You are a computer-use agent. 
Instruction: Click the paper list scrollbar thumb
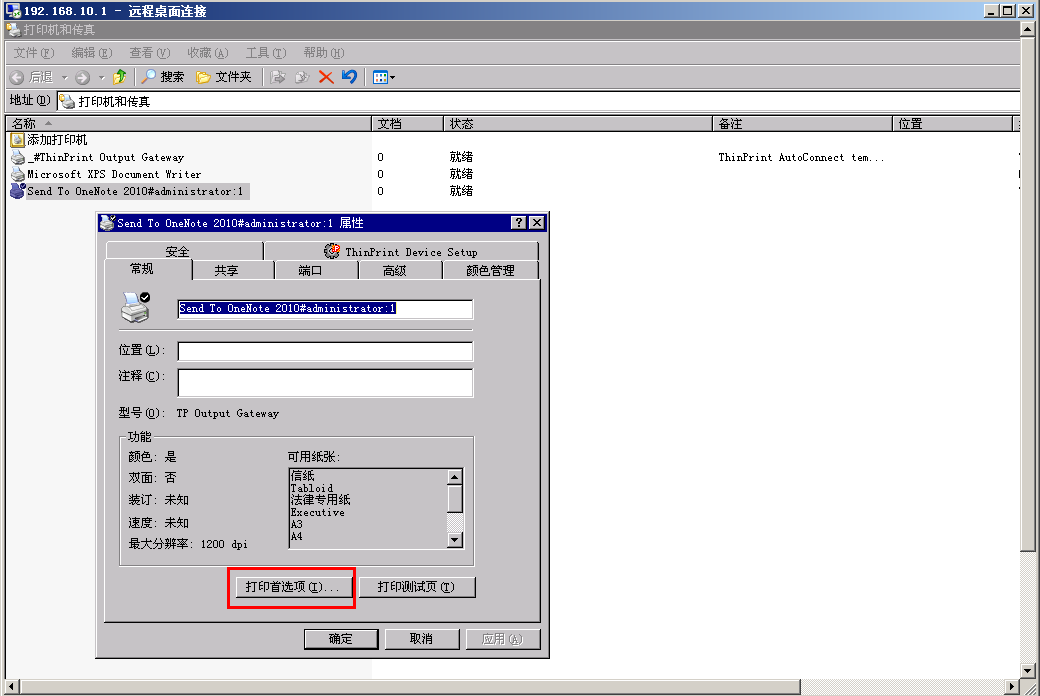click(x=455, y=499)
